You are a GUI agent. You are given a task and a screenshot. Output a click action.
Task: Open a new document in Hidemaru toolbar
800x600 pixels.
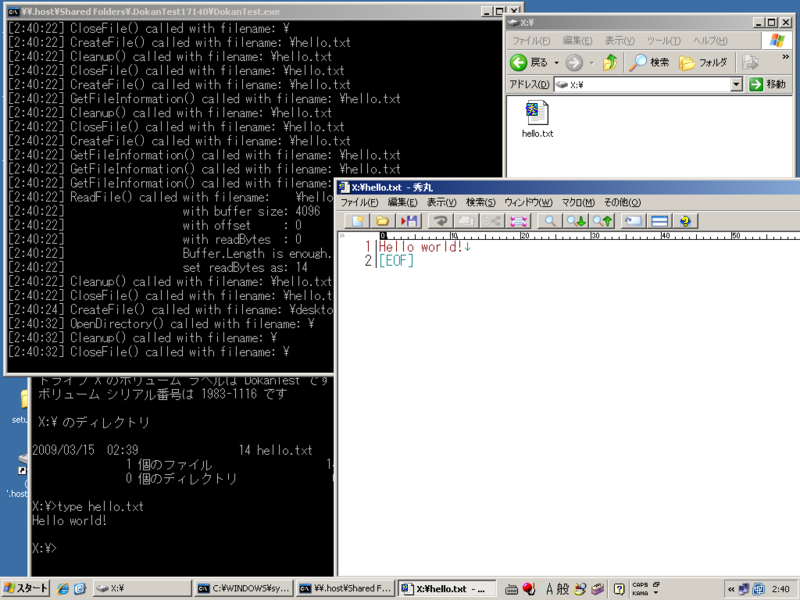356,221
